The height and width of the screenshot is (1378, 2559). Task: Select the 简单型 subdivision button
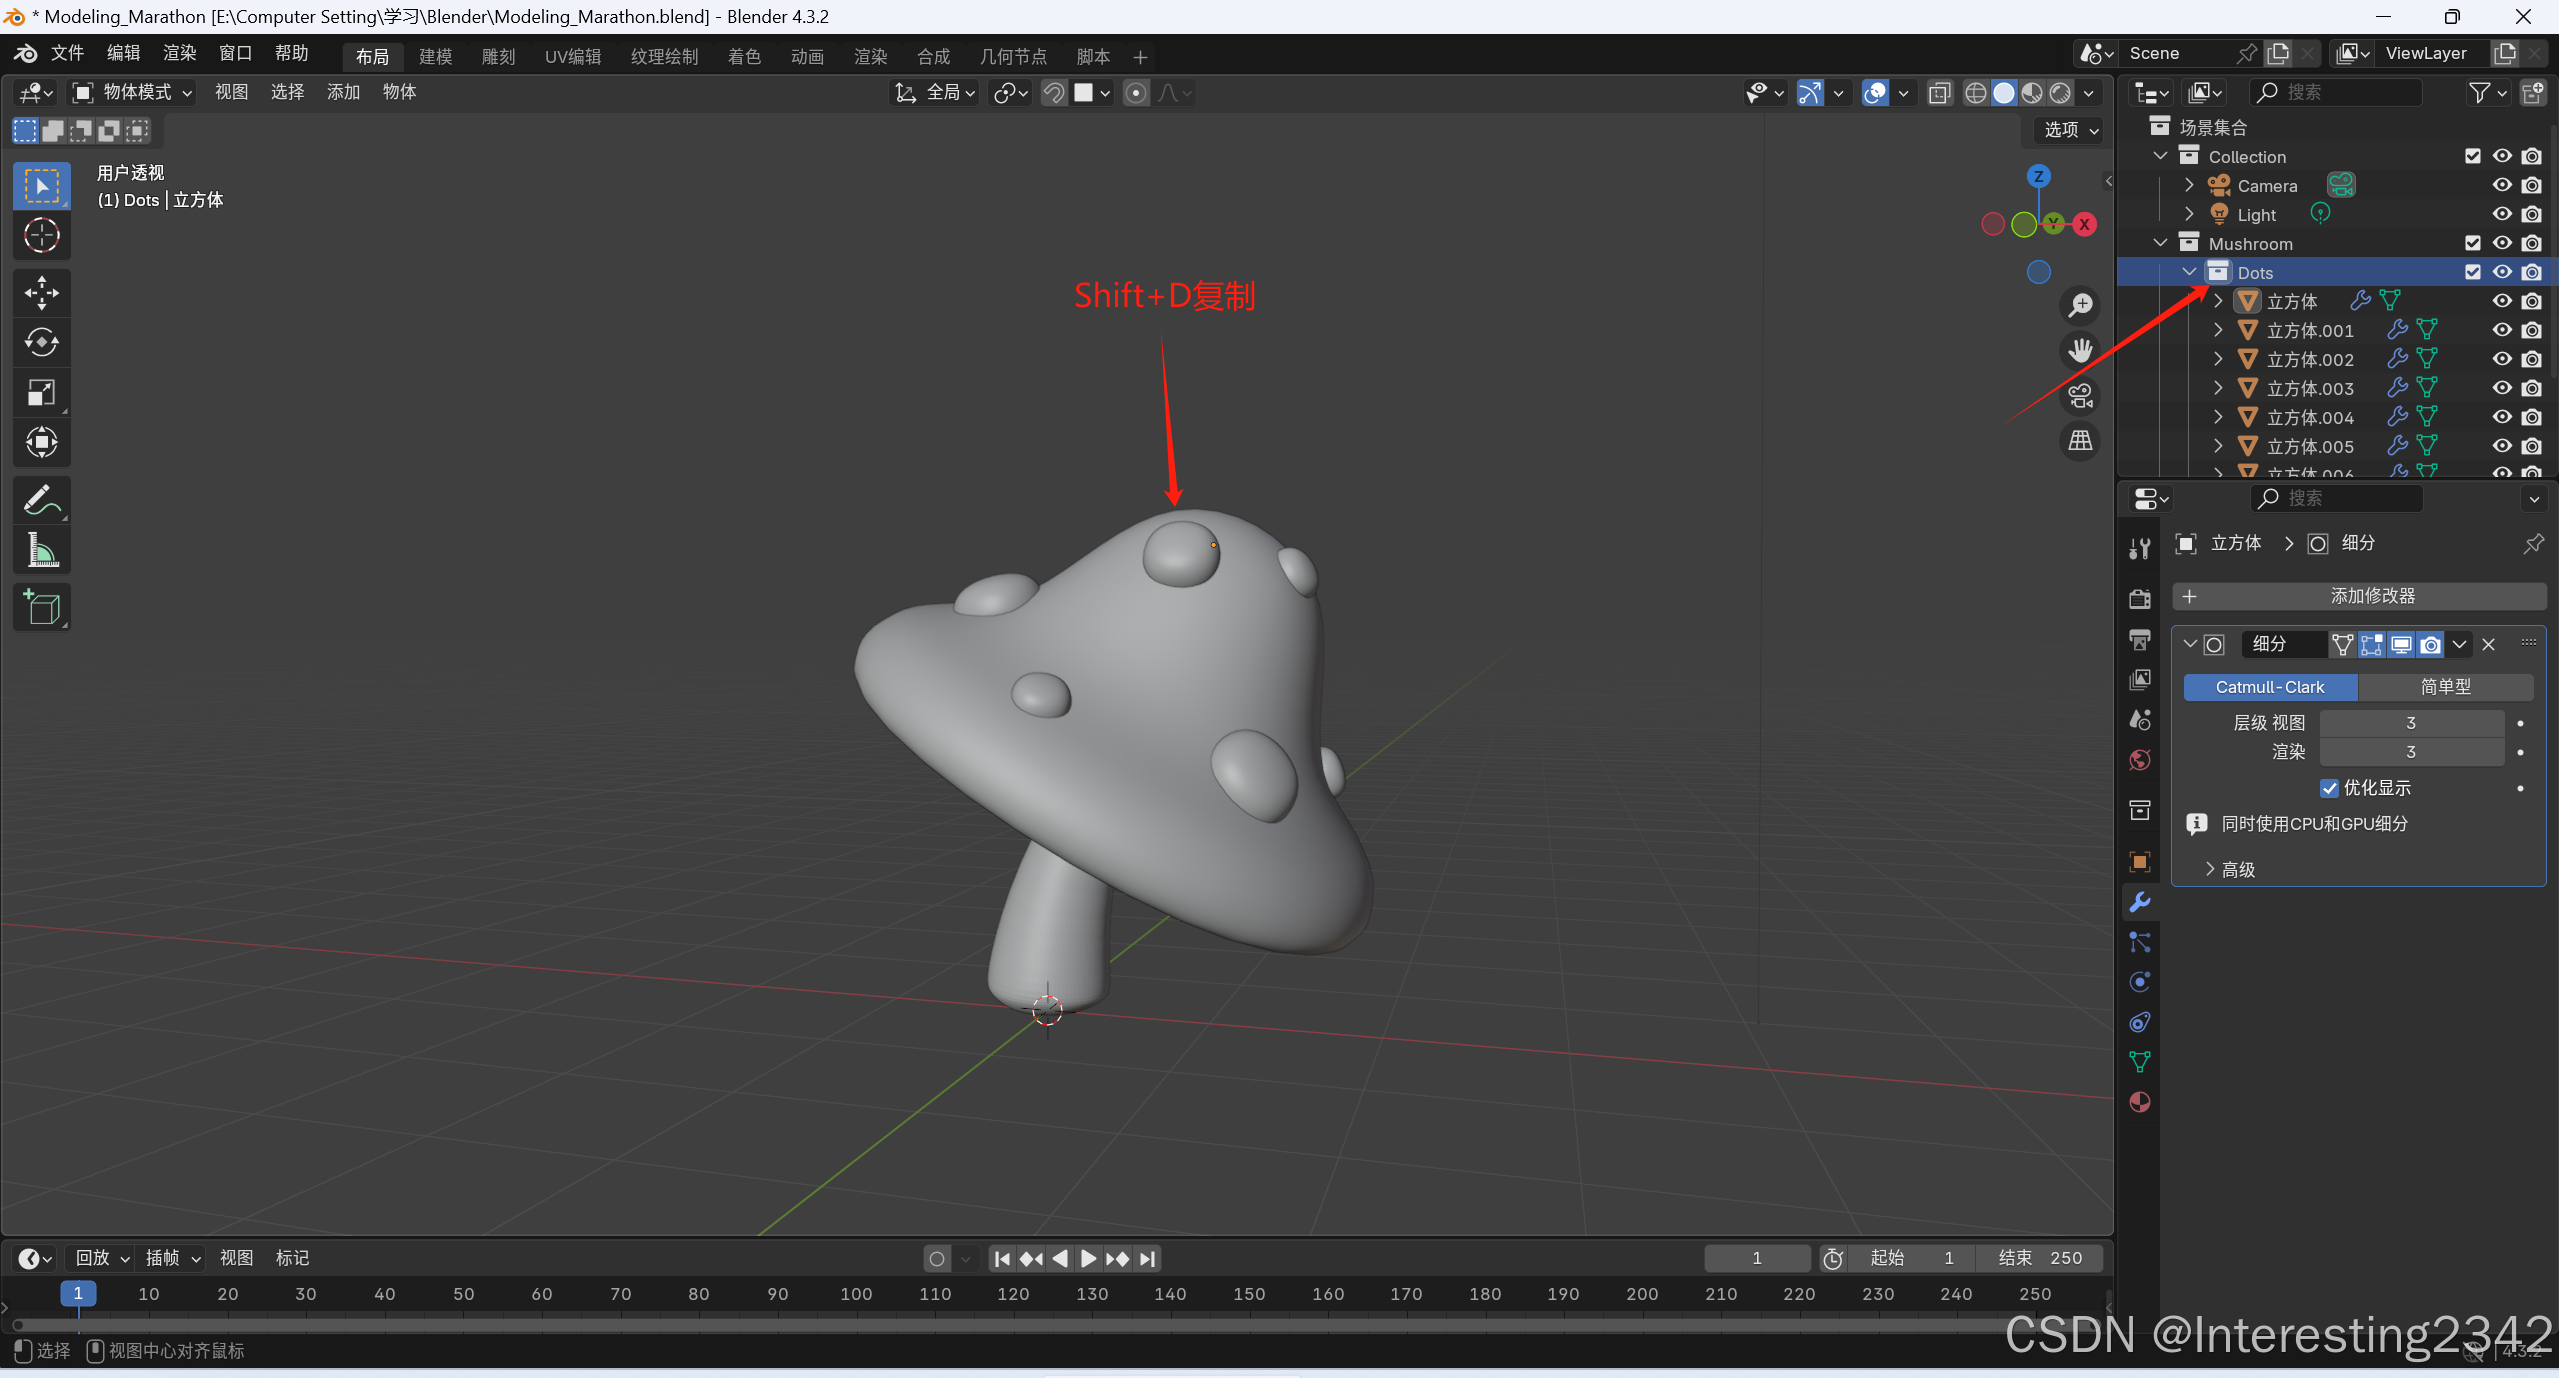(2444, 687)
